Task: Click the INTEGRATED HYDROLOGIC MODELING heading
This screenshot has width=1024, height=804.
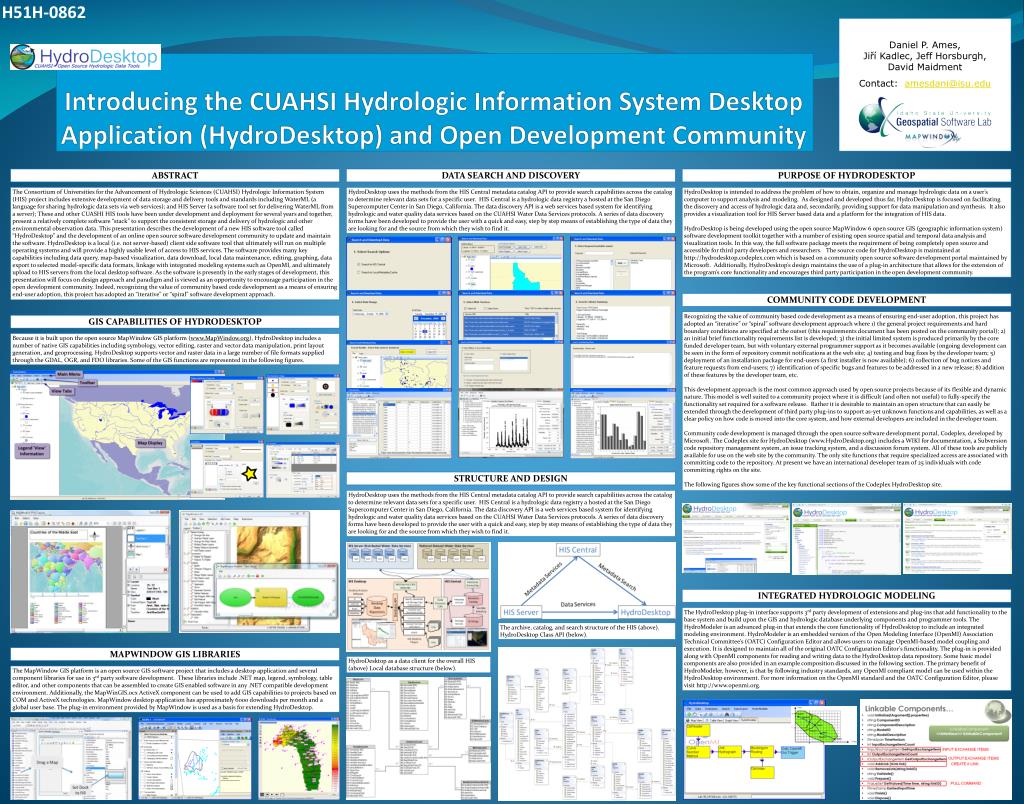Action: pos(846,596)
